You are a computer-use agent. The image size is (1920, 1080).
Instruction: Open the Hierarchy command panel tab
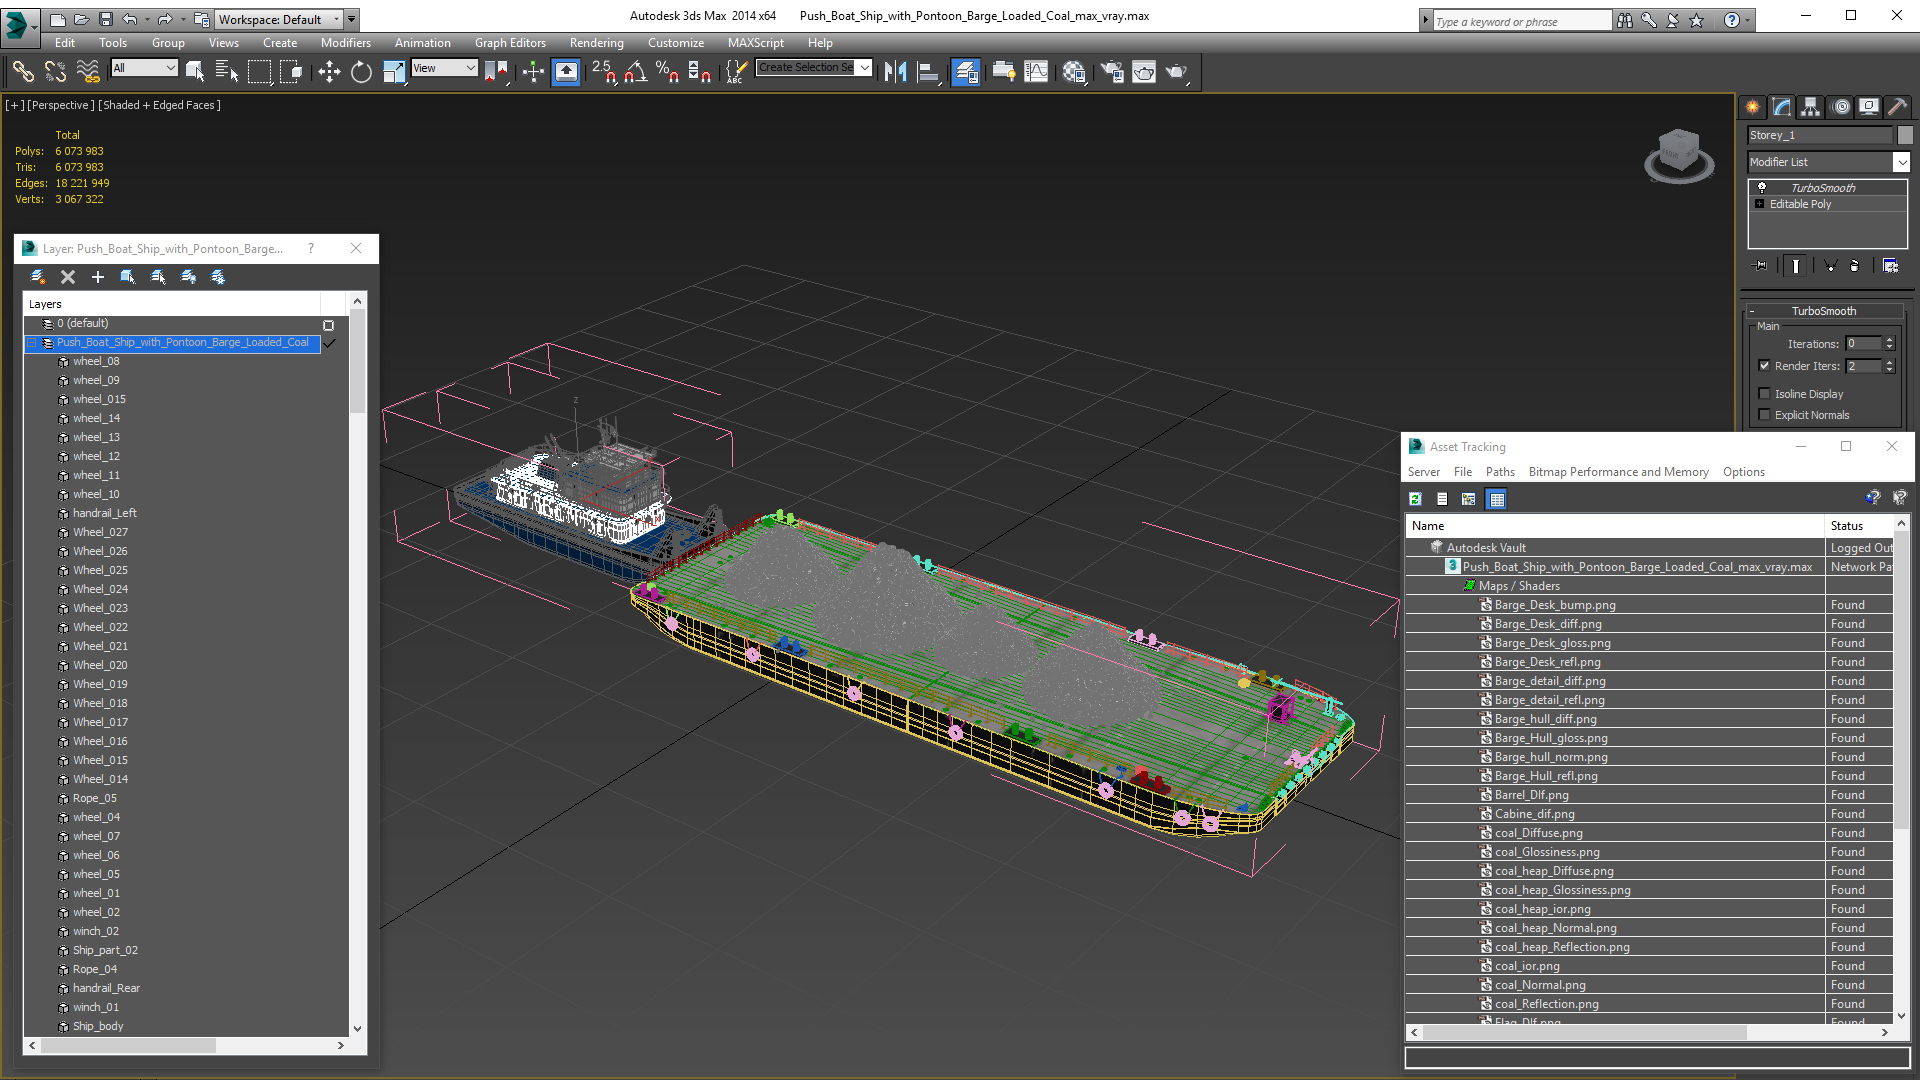tap(1811, 107)
